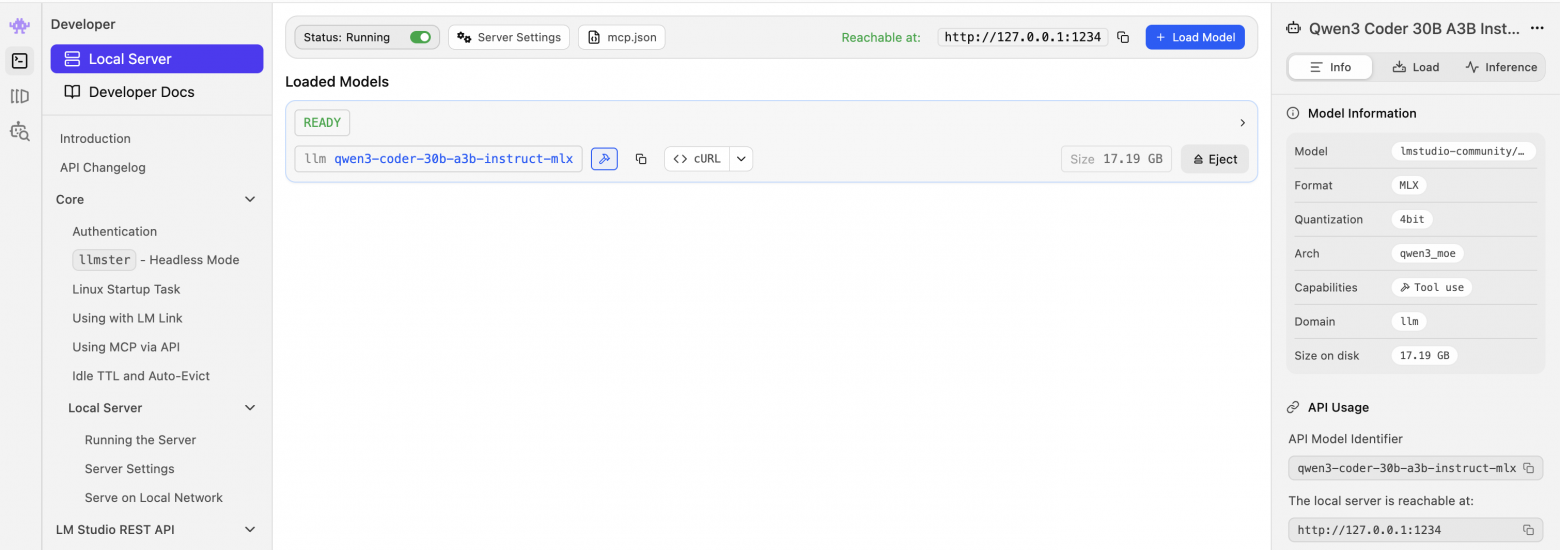This screenshot has width=1560, height=550.
Task: Select the Developer terminal icon in the left rail
Action: [19, 61]
